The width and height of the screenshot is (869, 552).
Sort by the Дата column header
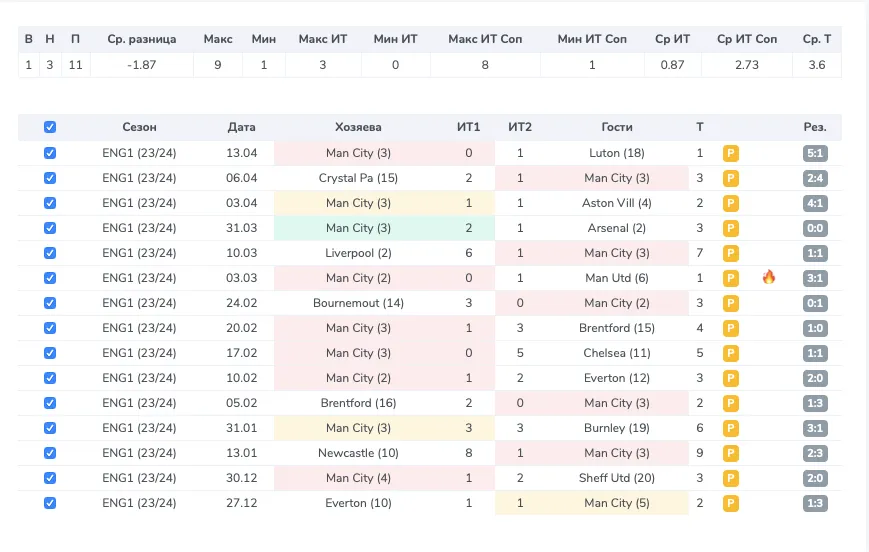coord(242,127)
